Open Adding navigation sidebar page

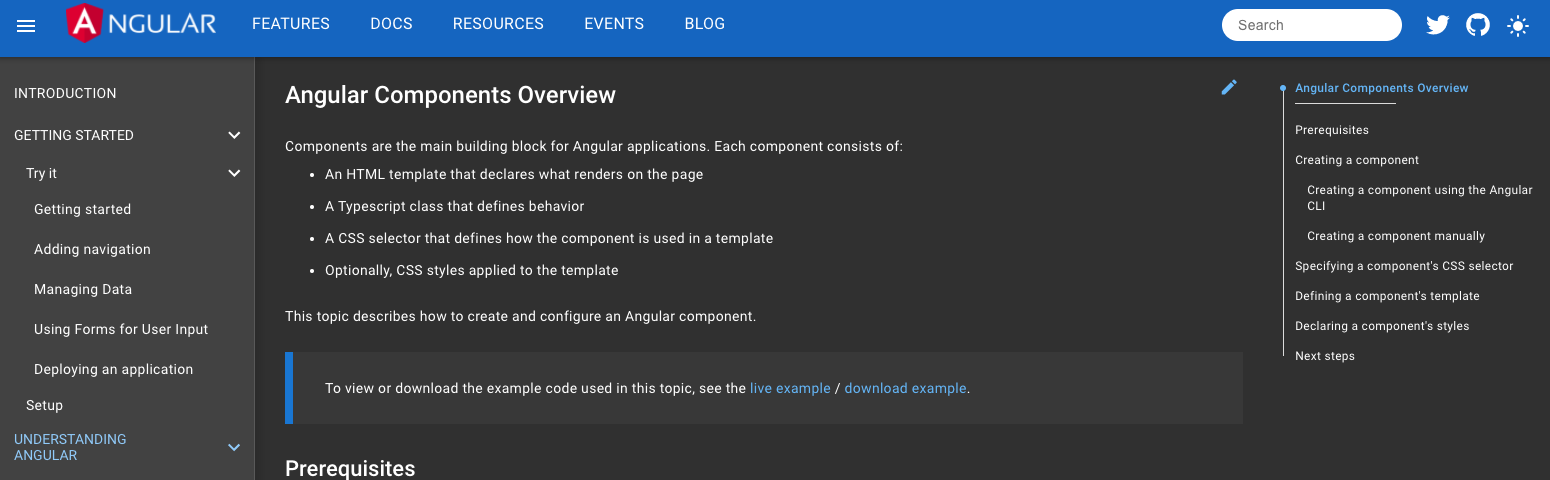pyautogui.click(x=92, y=249)
